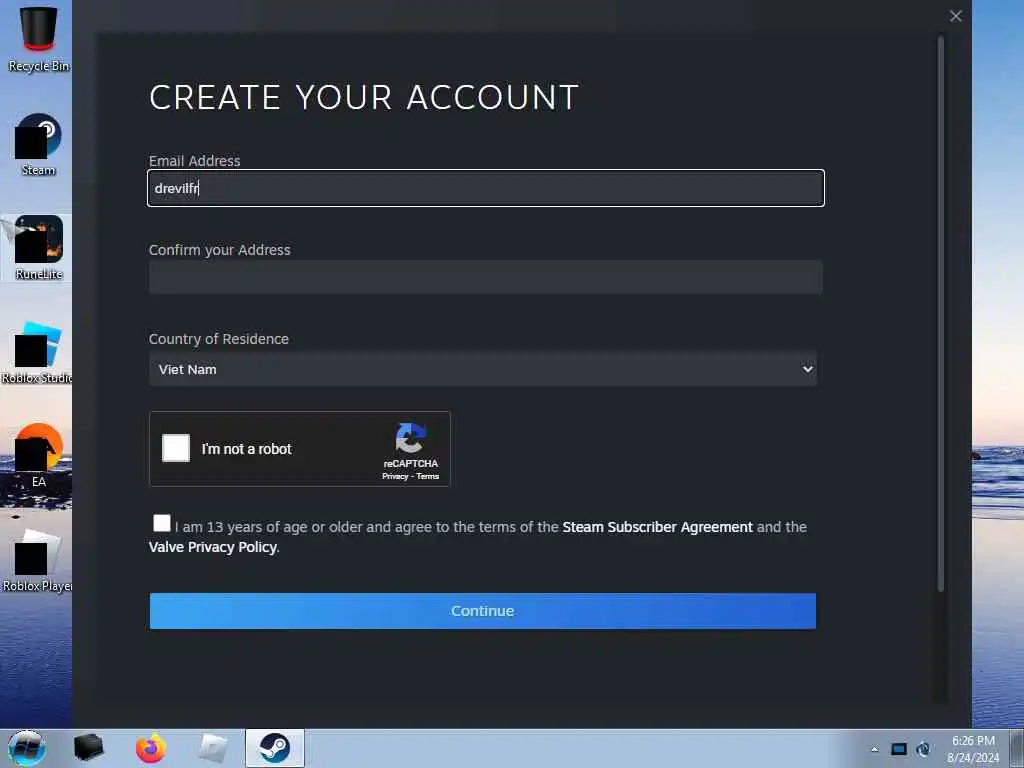
Task: Click the dialog's vertical scrollbar
Action: tap(941, 314)
